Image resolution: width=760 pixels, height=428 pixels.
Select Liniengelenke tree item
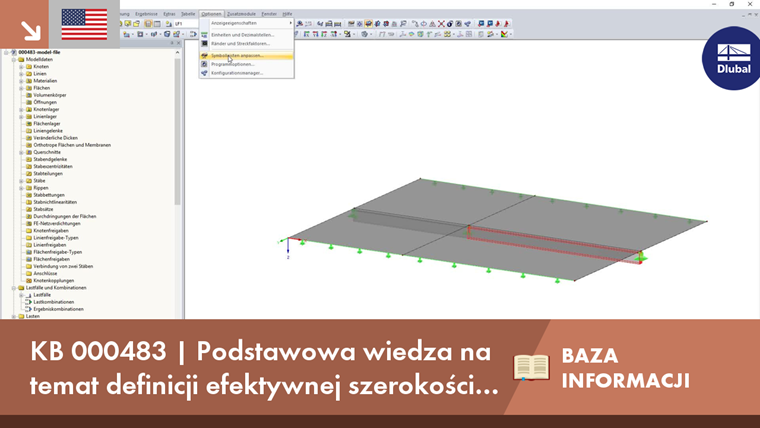pos(48,131)
